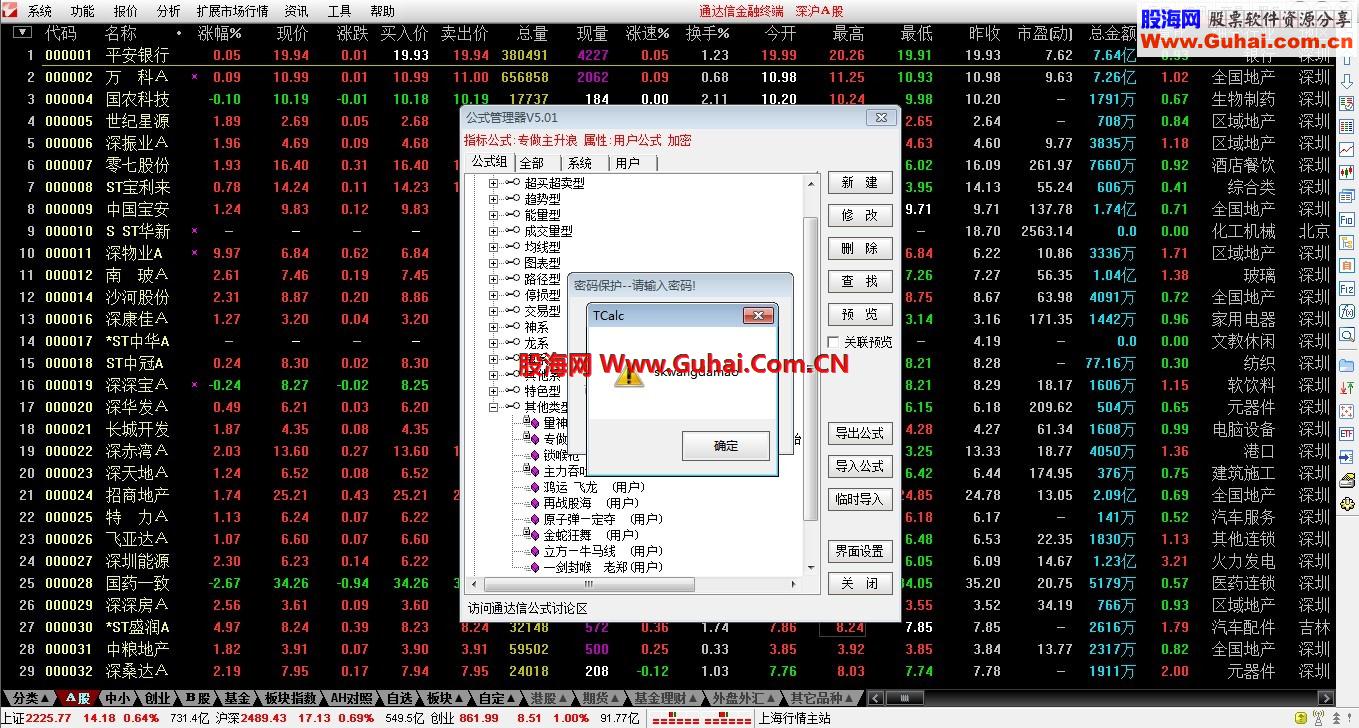1359x728 pixels.
Task: Open the 系统 menu
Action: coord(40,11)
